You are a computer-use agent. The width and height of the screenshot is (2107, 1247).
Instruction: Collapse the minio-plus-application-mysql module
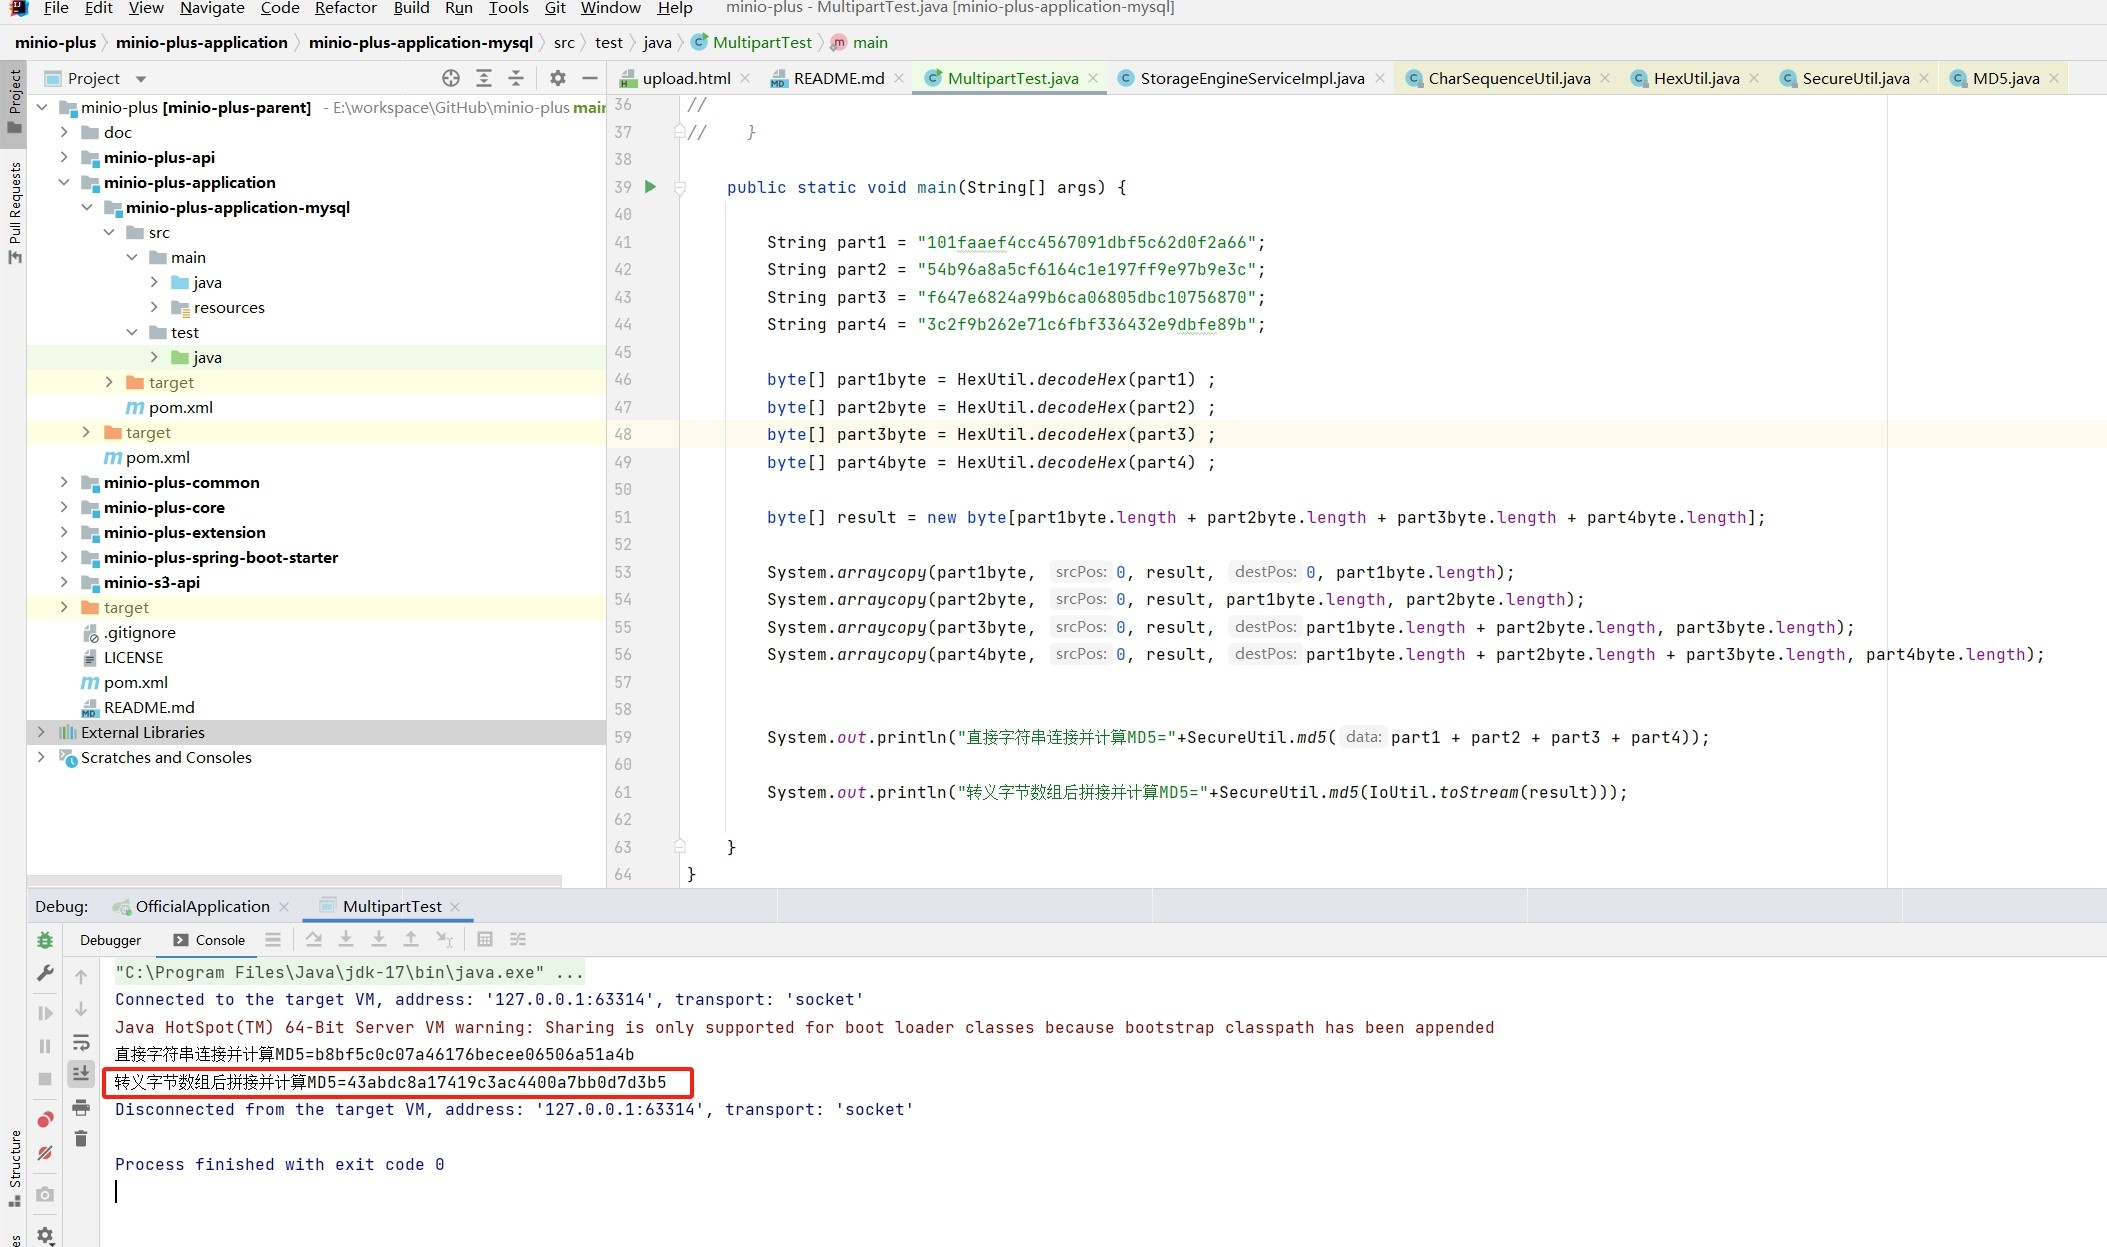pyautogui.click(x=87, y=207)
